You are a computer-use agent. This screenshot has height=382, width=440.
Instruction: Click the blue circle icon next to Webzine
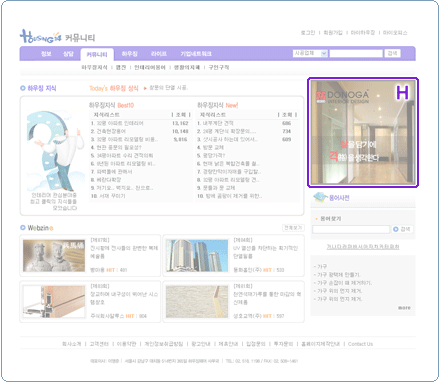coord(23,228)
